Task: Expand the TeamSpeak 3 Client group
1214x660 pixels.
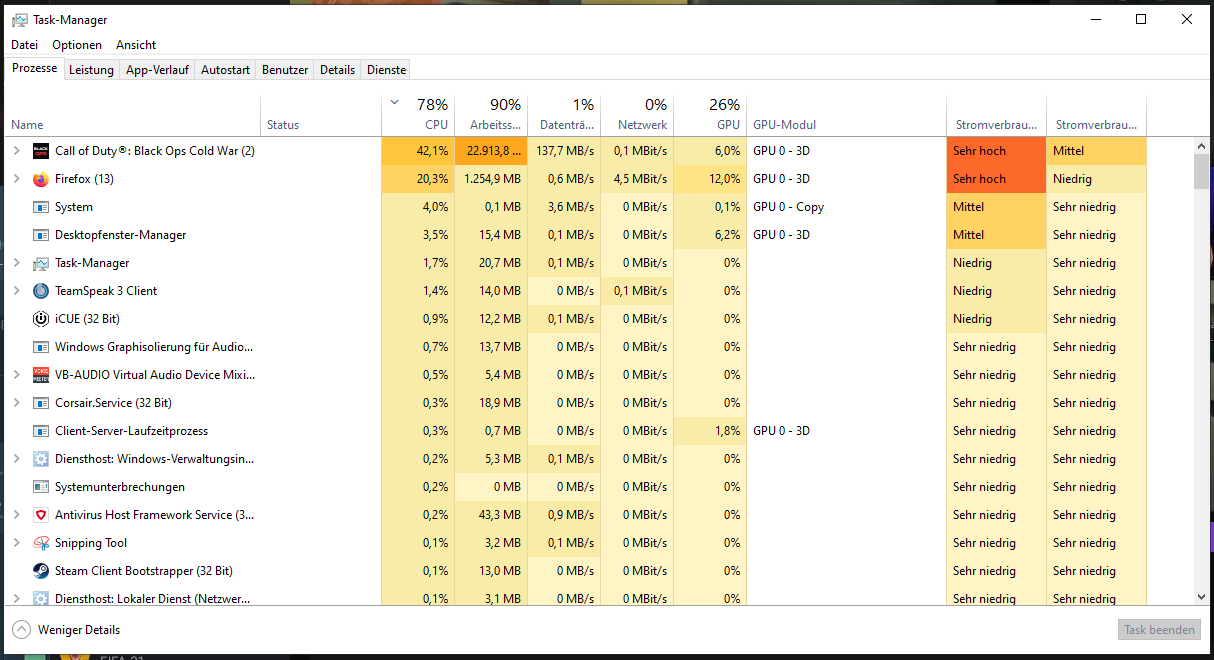Action: coord(16,291)
